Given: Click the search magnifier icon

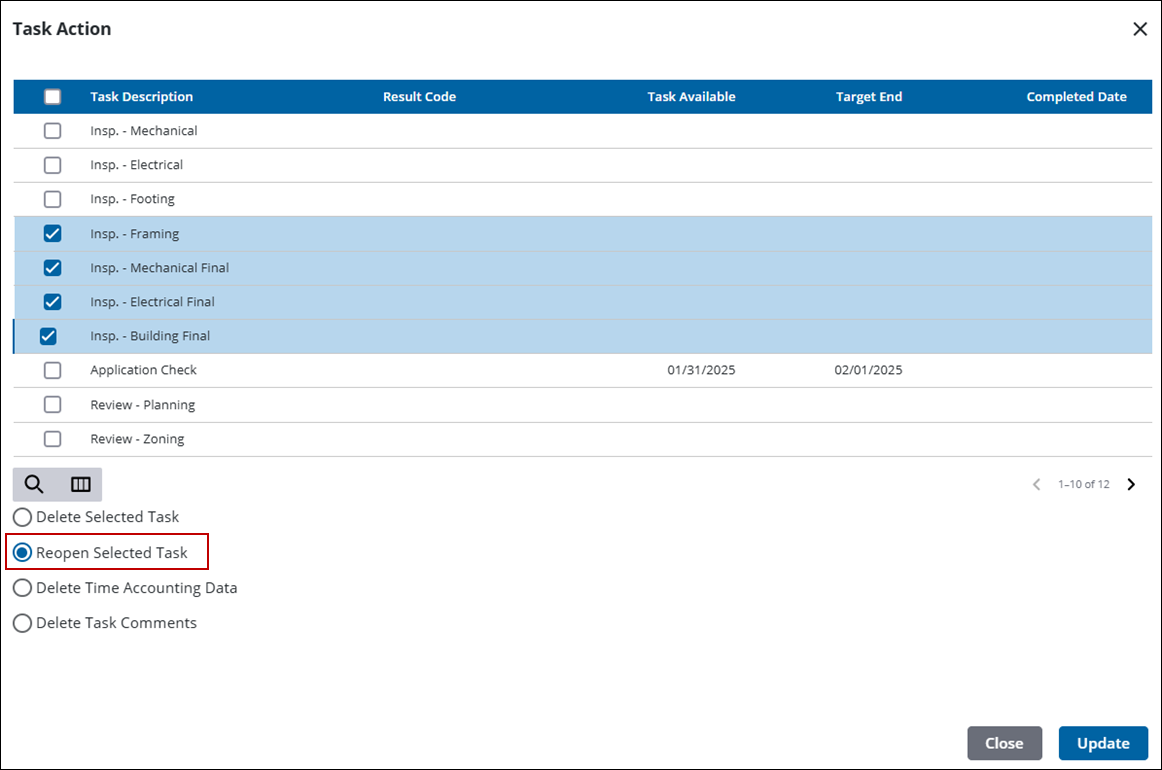Looking at the screenshot, I should 34,485.
